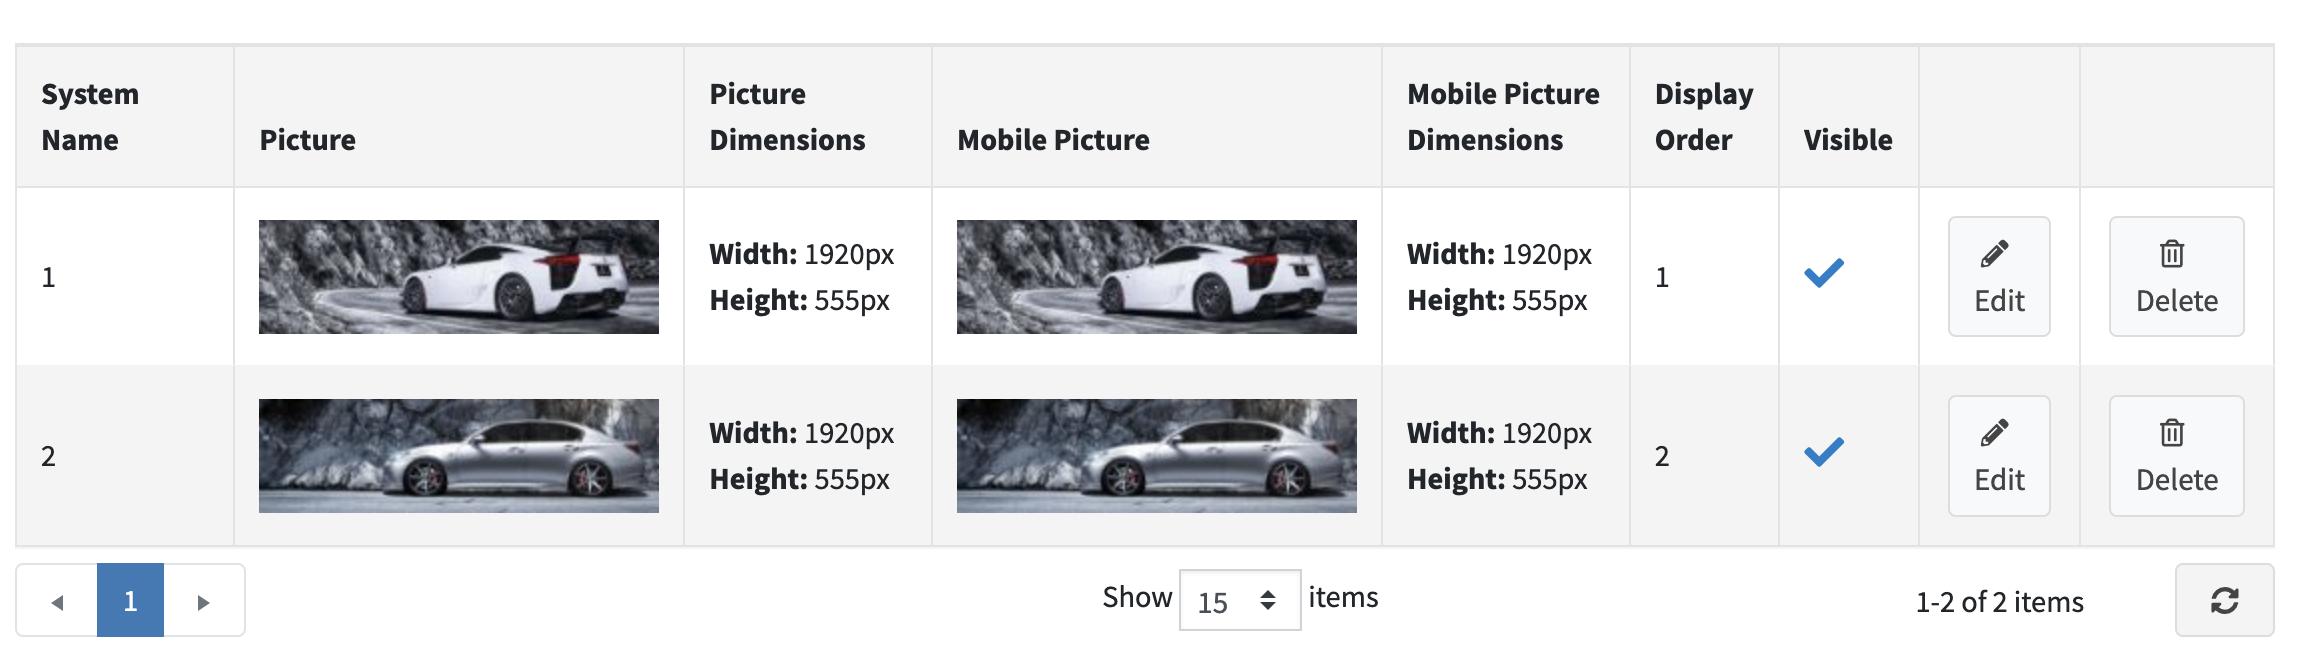Change the 15 items dropdown value
The width and height of the screenshot is (2298, 672).
[x=1238, y=600]
